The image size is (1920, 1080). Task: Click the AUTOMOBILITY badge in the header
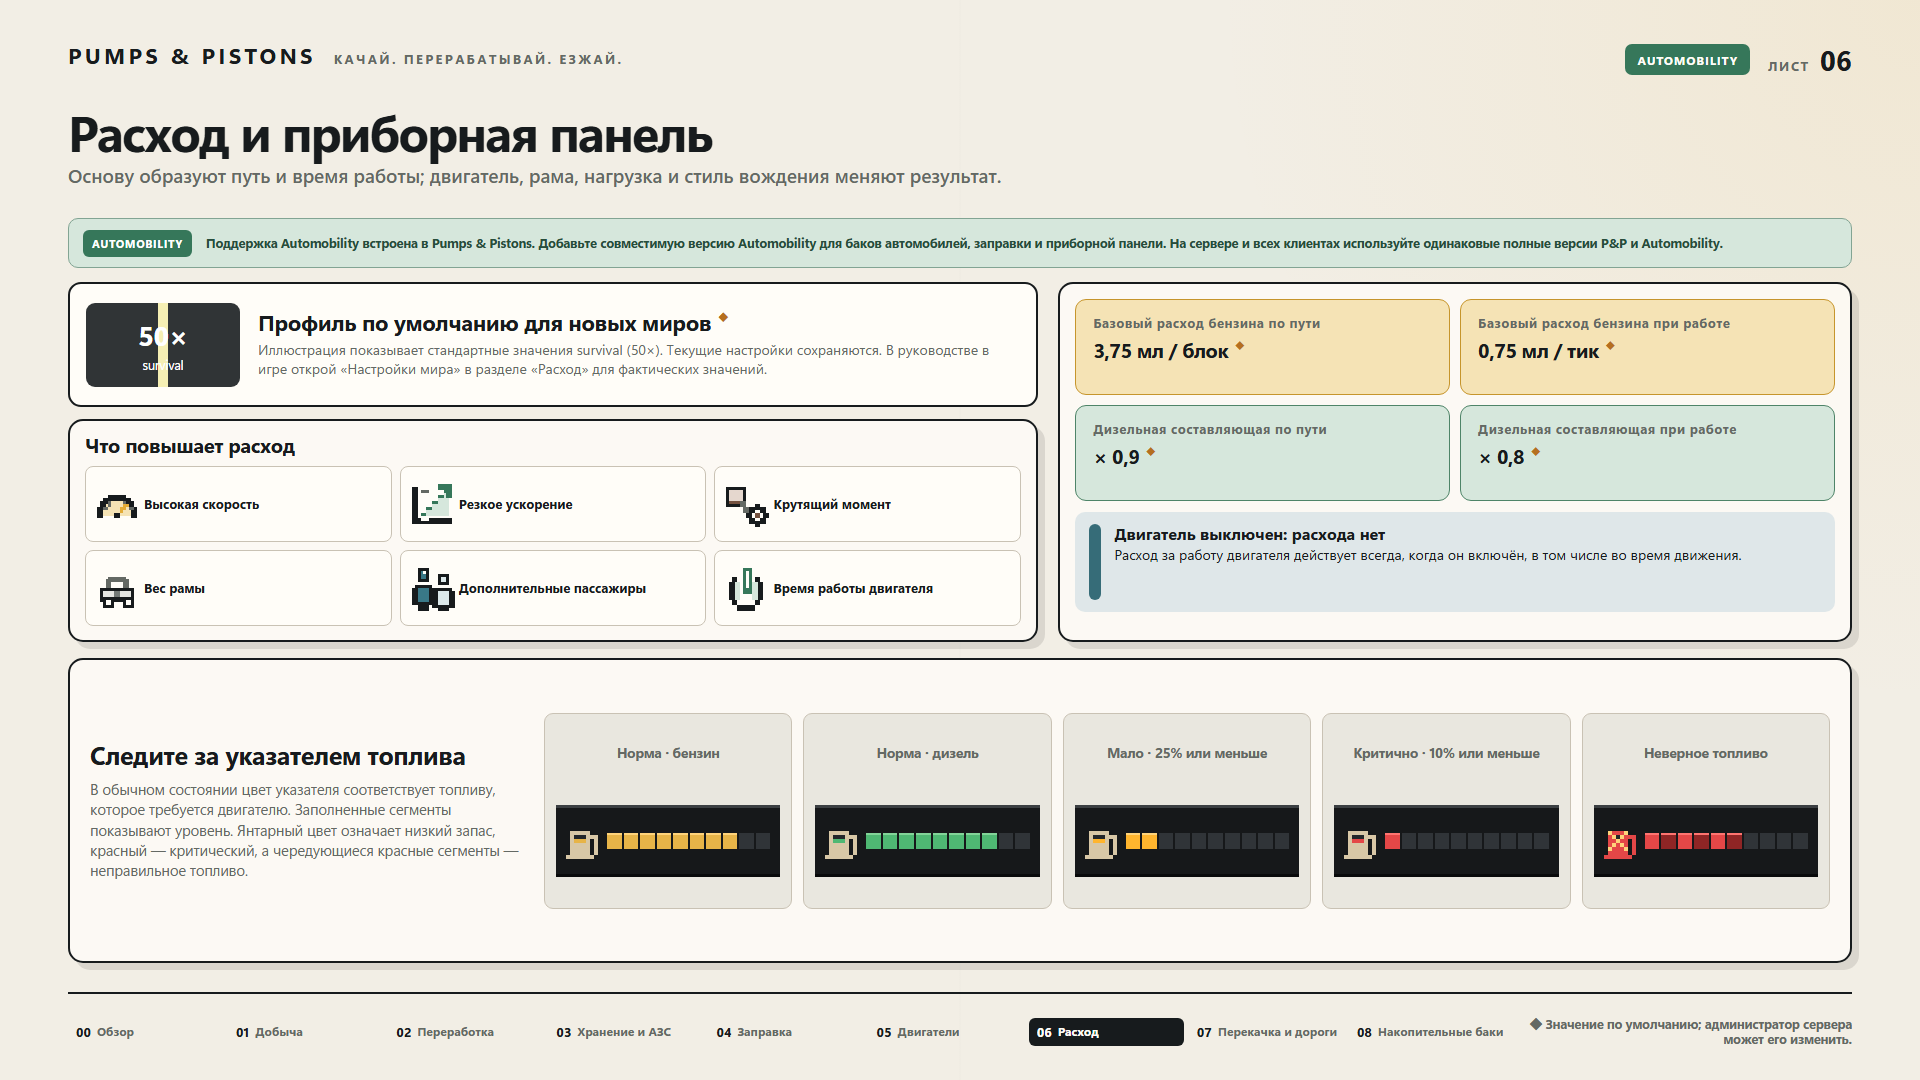pos(1687,60)
